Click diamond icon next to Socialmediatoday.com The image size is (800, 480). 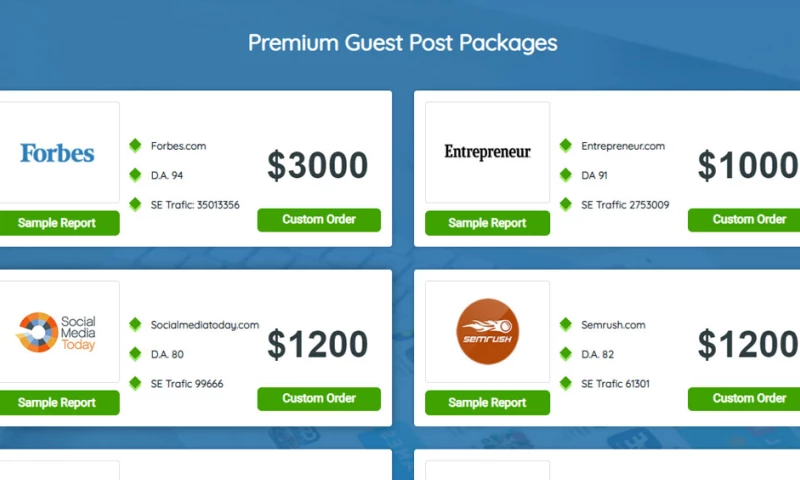pos(135,325)
